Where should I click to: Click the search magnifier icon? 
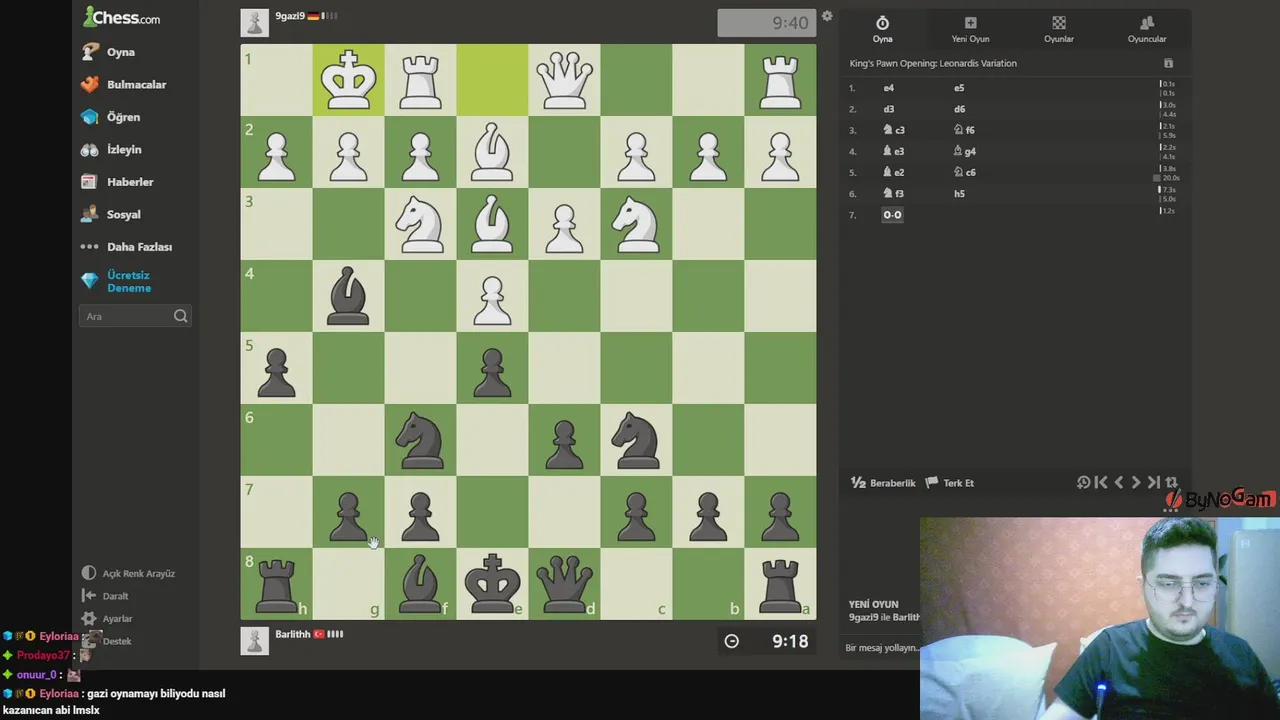click(x=180, y=316)
